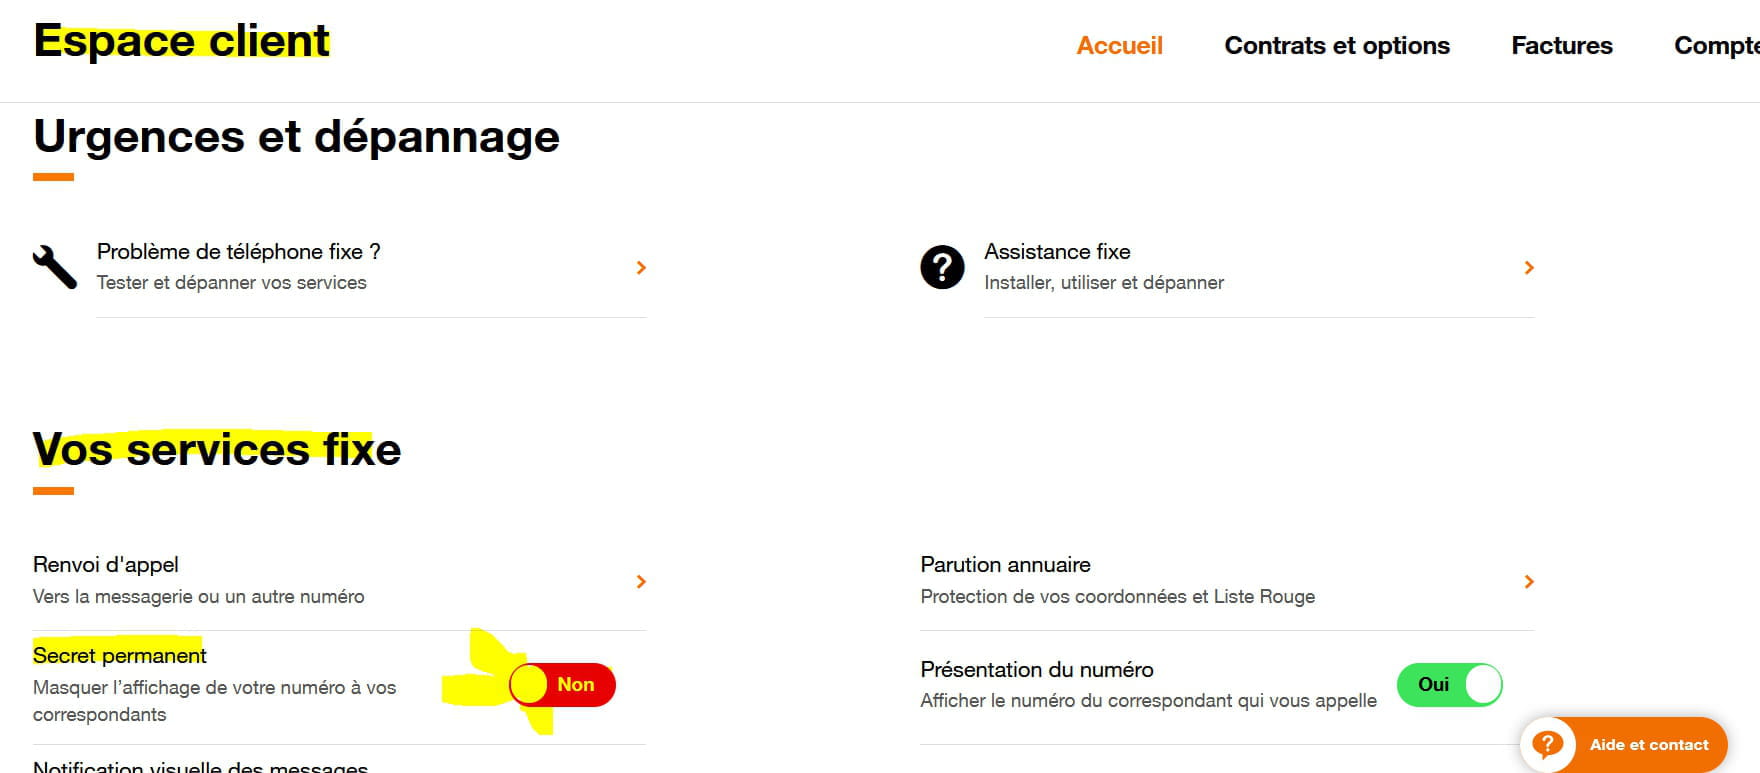Toggle Présentation du numéro switch showing Oui
1760x773 pixels.
[x=1450, y=685]
